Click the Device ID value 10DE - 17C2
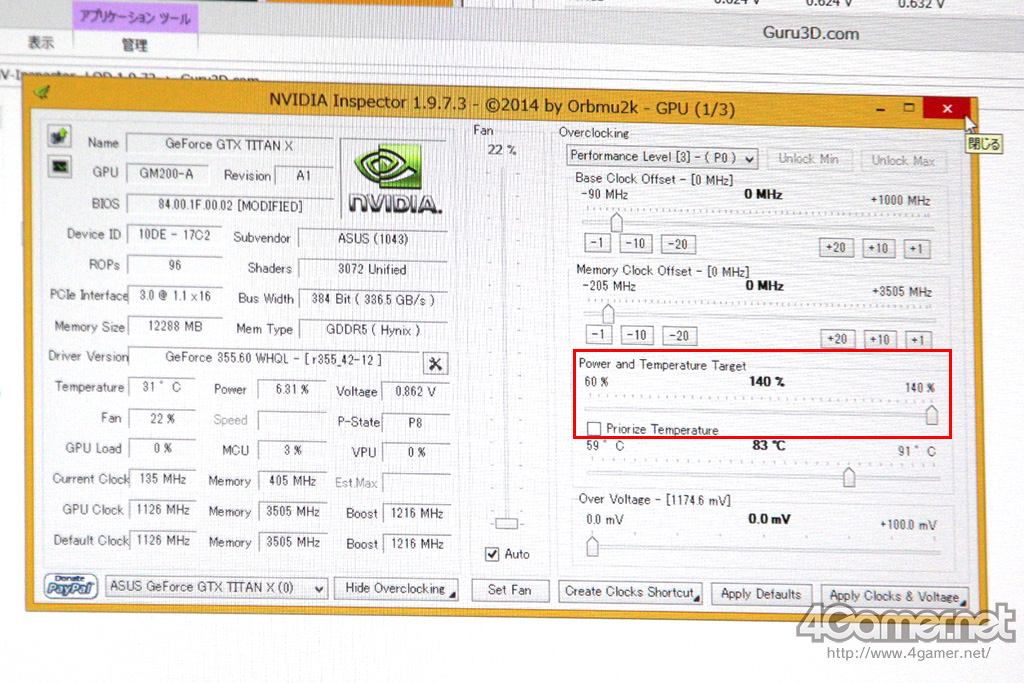Viewport: 1024px width, 683px height. pos(174,235)
